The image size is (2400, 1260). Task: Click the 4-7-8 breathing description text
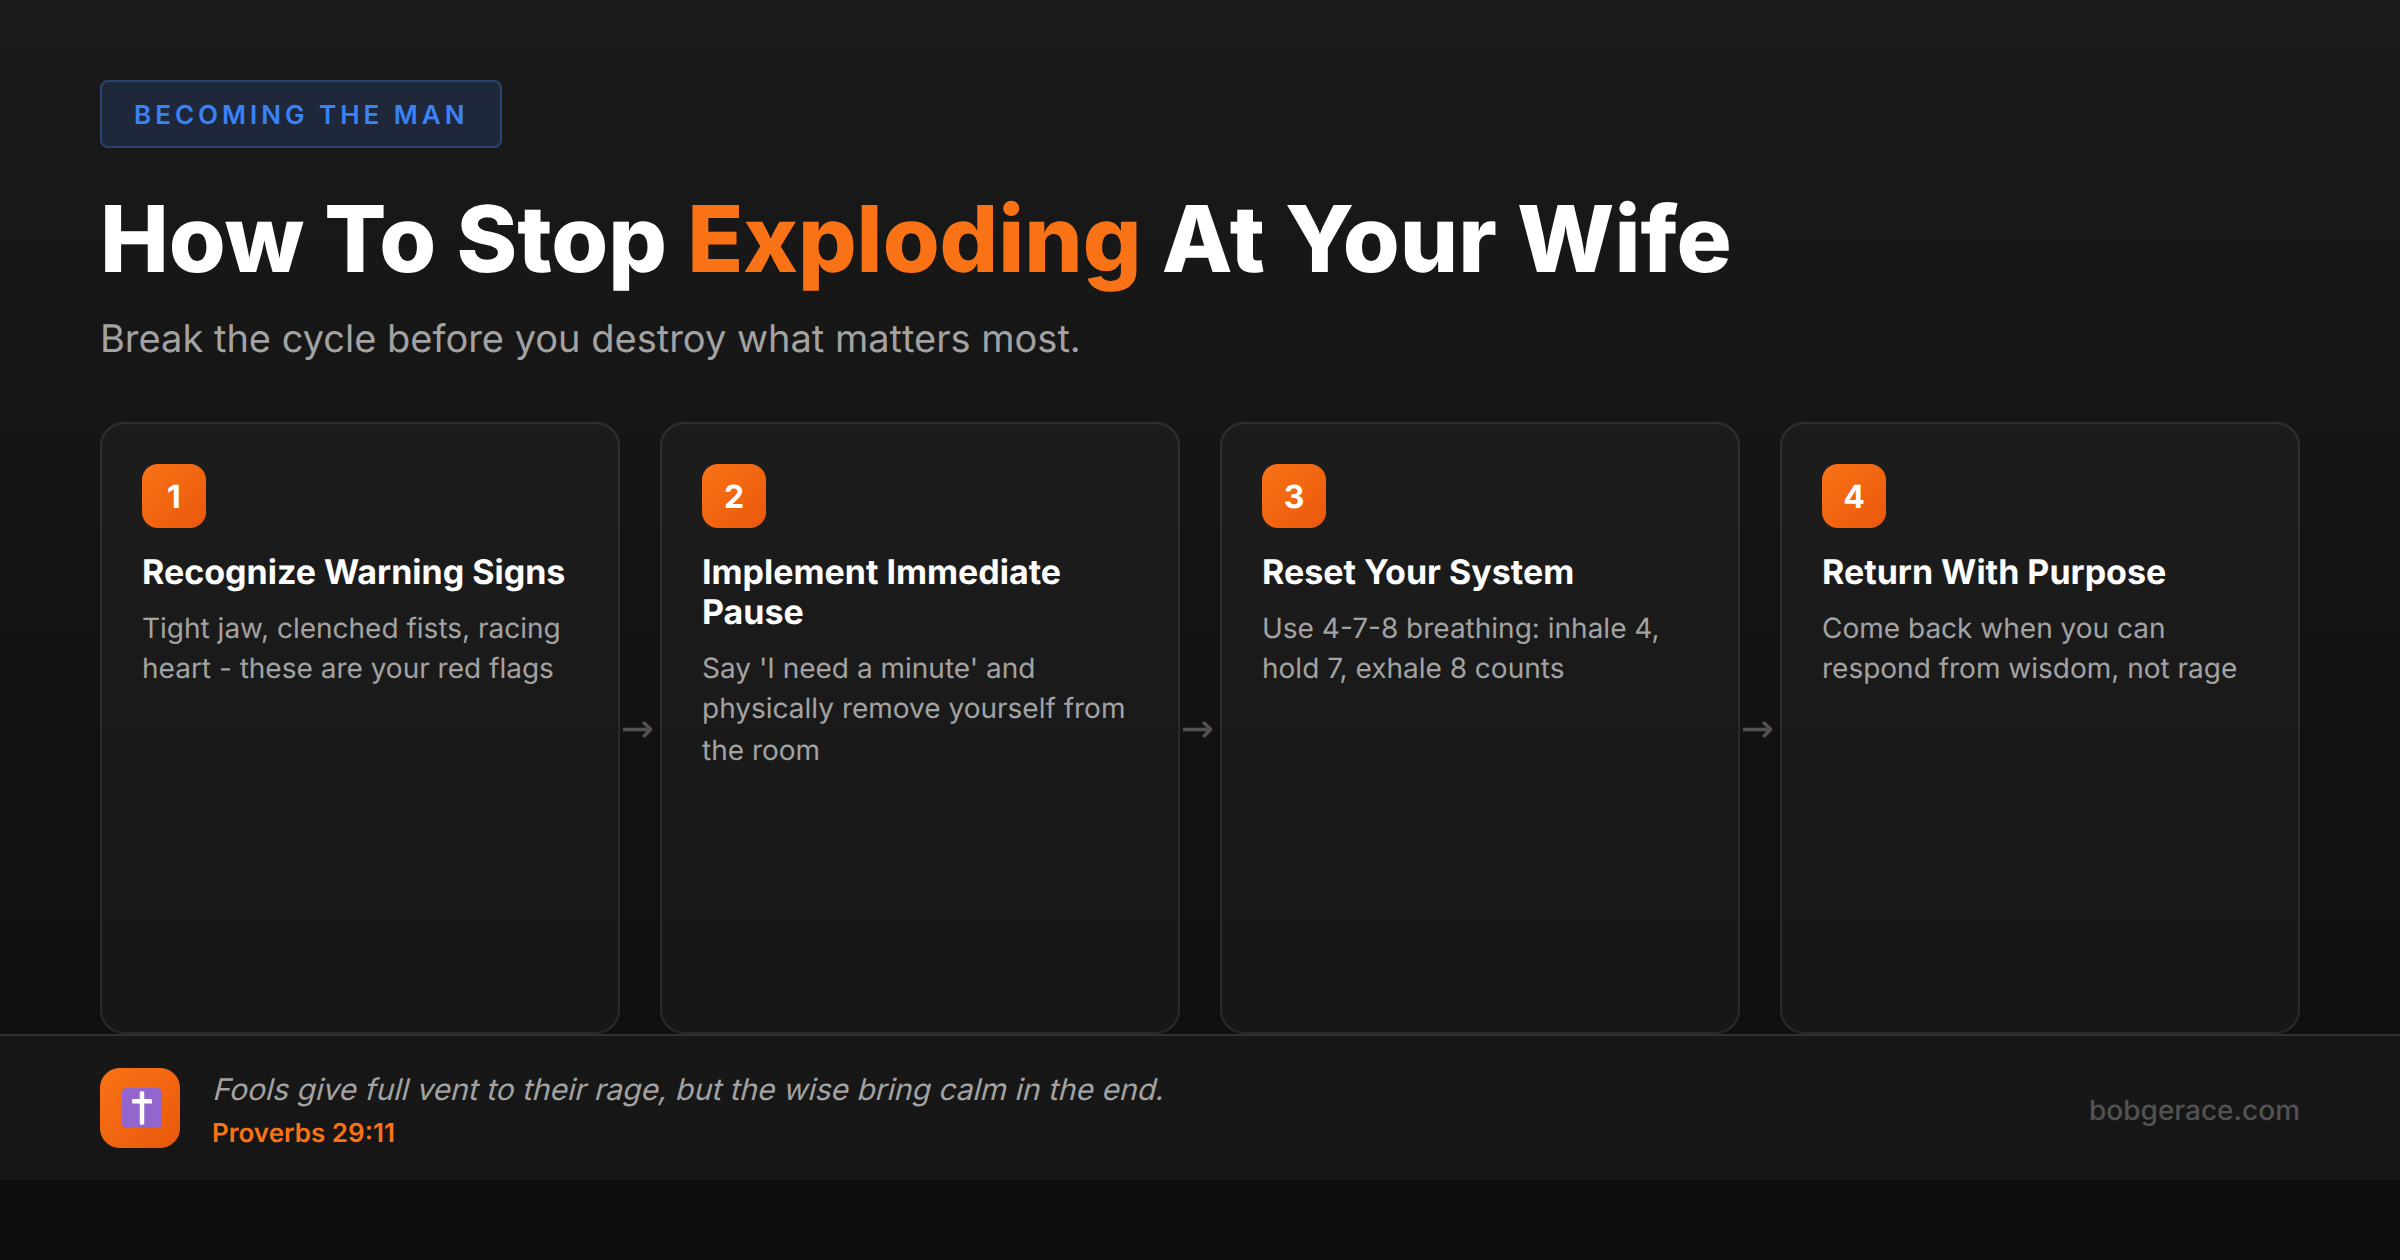(1459, 647)
